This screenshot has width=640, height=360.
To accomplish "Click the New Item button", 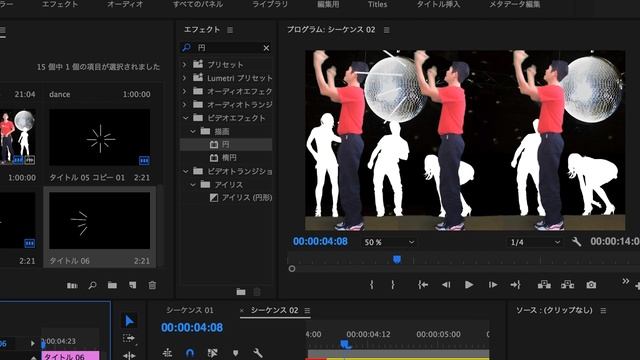I will [132, 285].
